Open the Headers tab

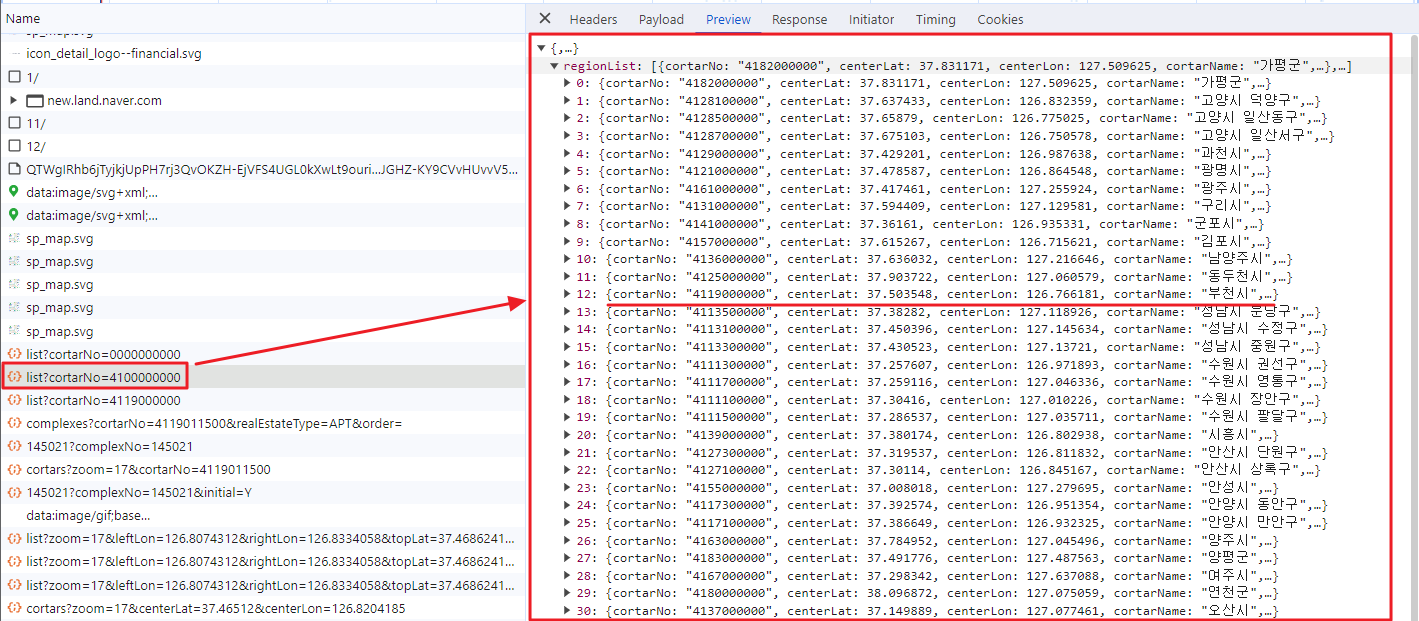(x=593, y=19)
